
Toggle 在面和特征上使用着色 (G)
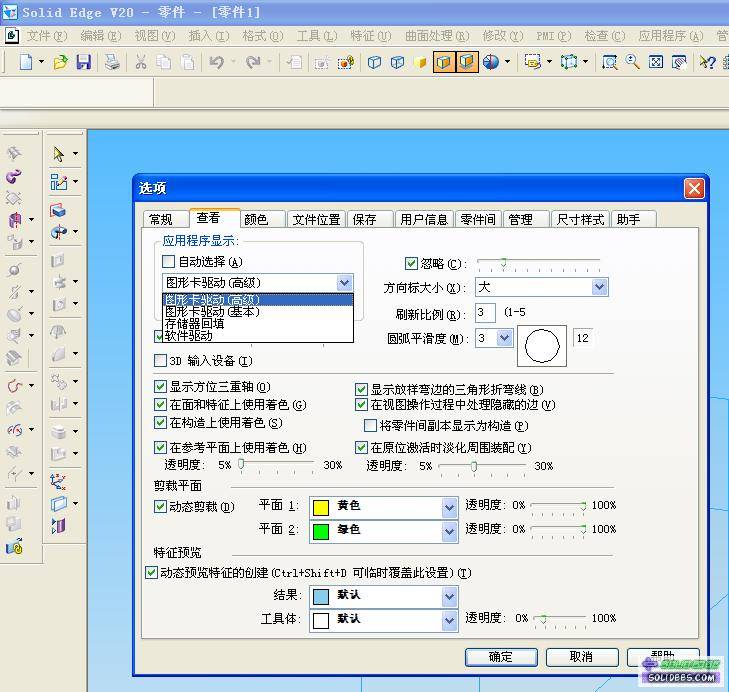click(x=160, y=405)
